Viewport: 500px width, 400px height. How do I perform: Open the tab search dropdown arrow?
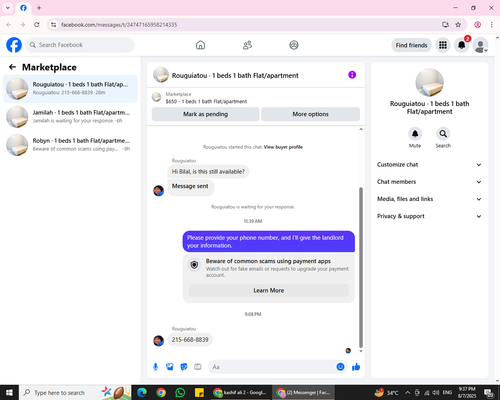click(x=8, y=8)
